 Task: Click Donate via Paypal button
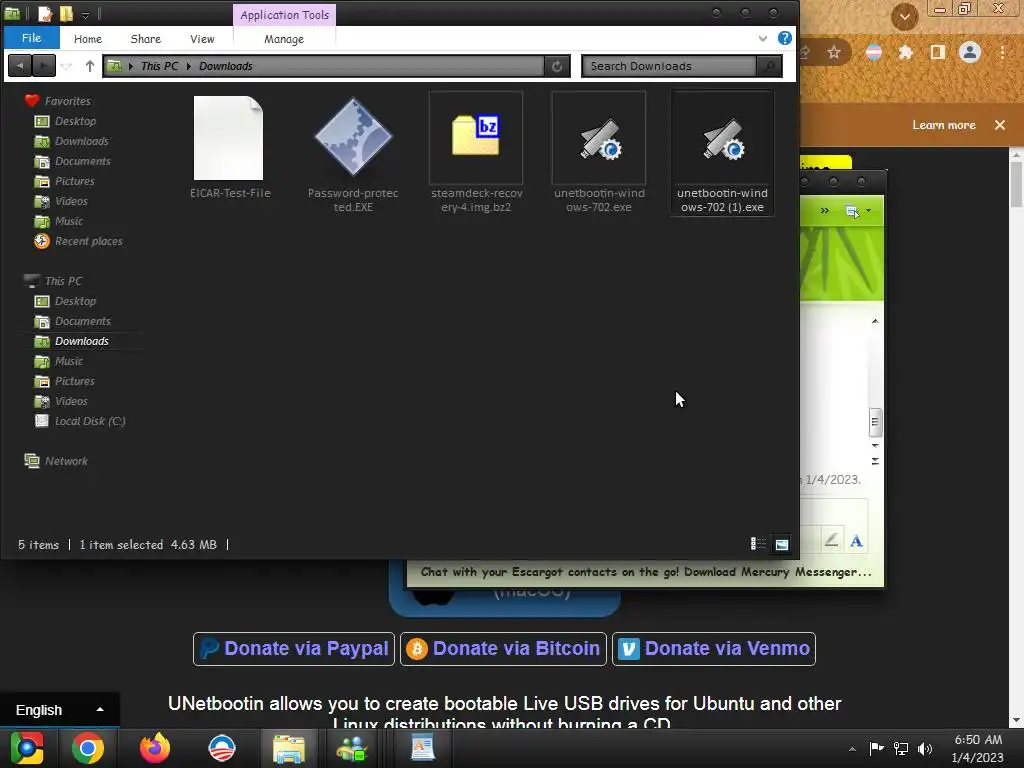(294, 648)
